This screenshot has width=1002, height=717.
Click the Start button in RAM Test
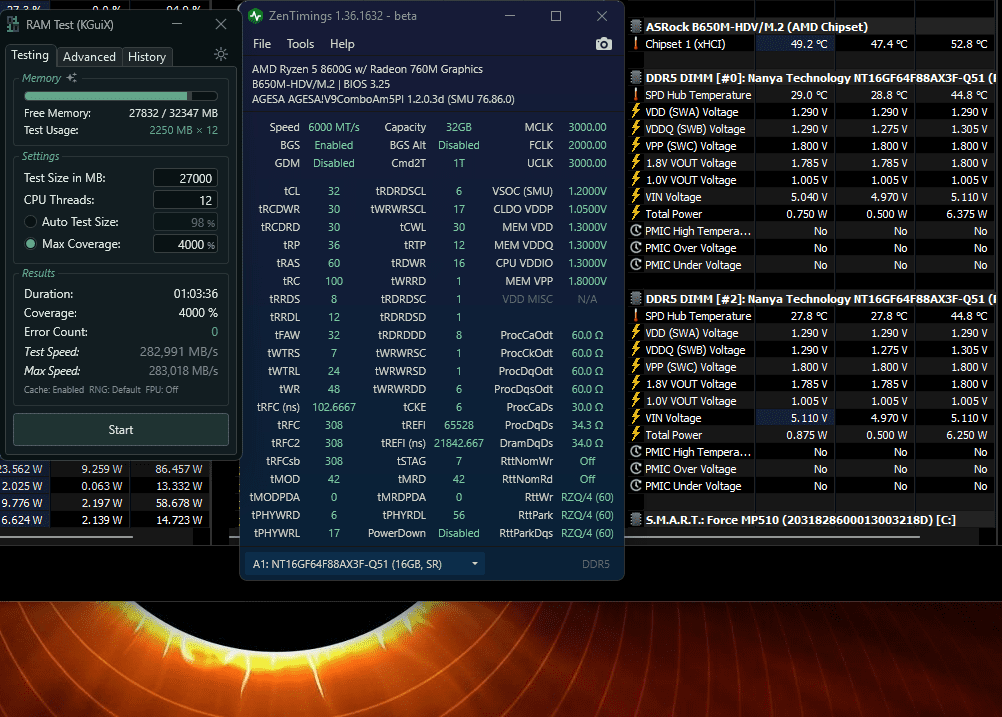click(x=121, y=430)
